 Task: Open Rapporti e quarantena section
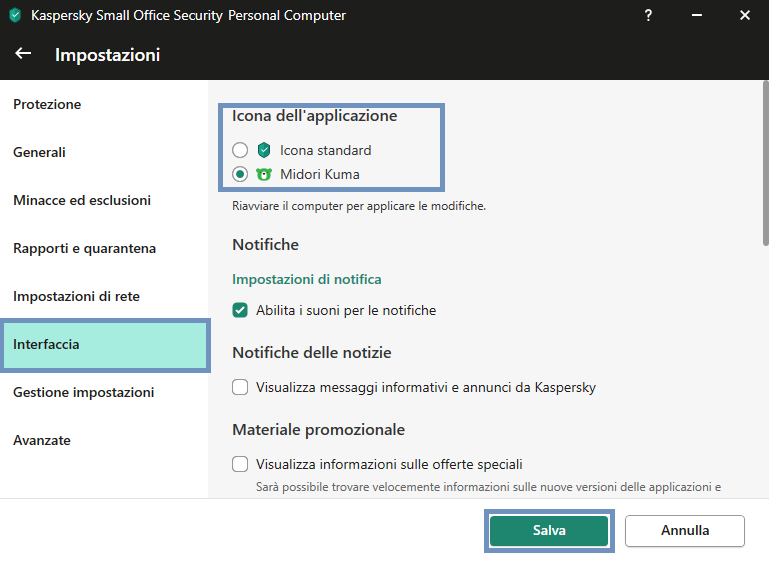[104, 249]
